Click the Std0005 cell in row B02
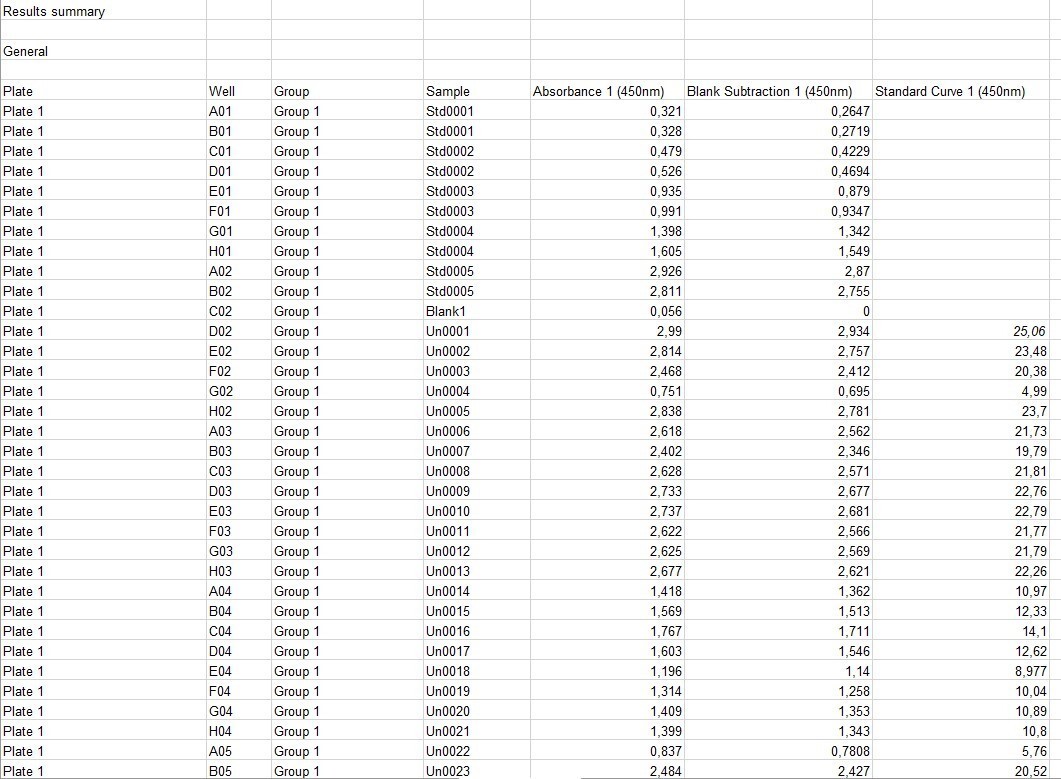 [477, 291]
